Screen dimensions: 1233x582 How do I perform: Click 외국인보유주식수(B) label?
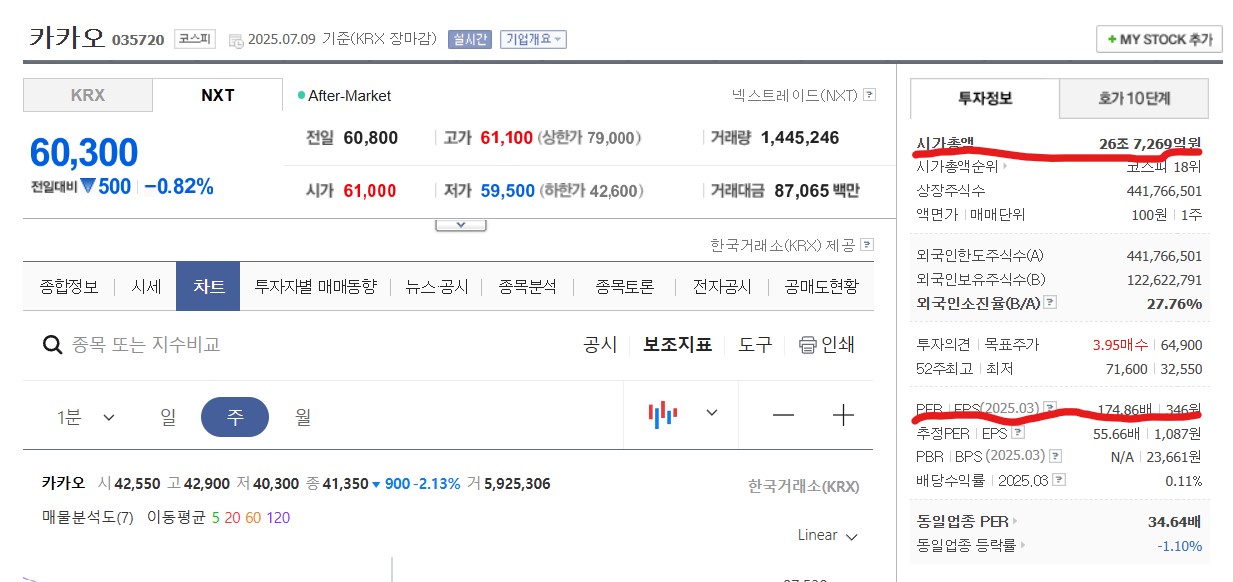coord(981,280)
